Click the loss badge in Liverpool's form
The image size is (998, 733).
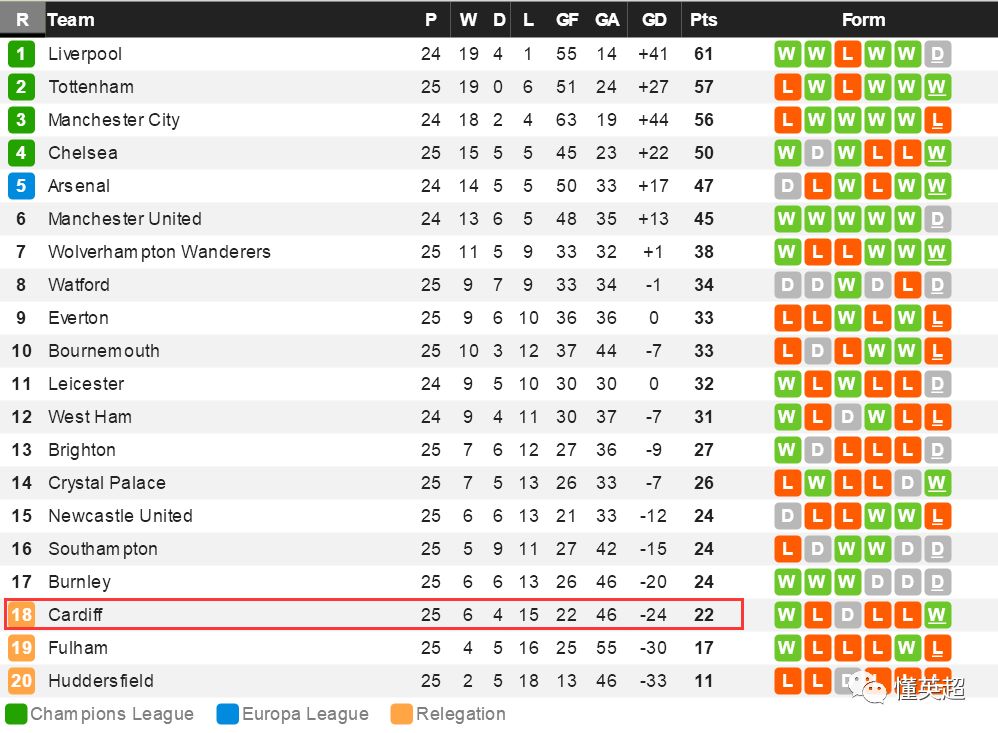pyautogui.click(x=847, y=54)
